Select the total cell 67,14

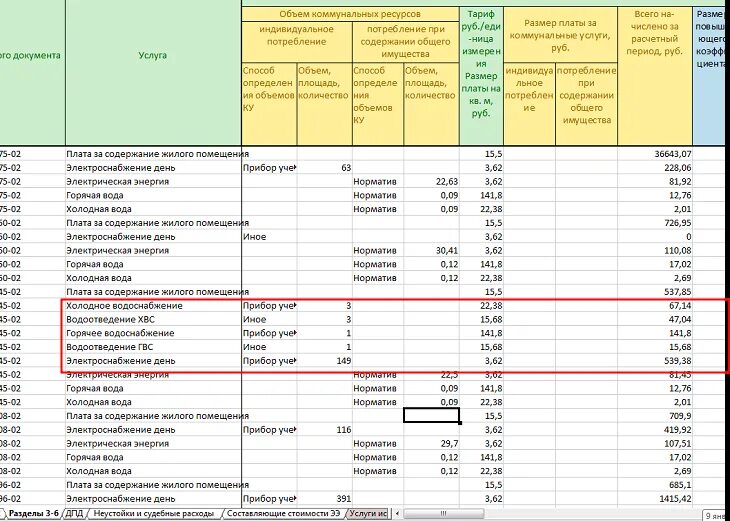(655, 305)
